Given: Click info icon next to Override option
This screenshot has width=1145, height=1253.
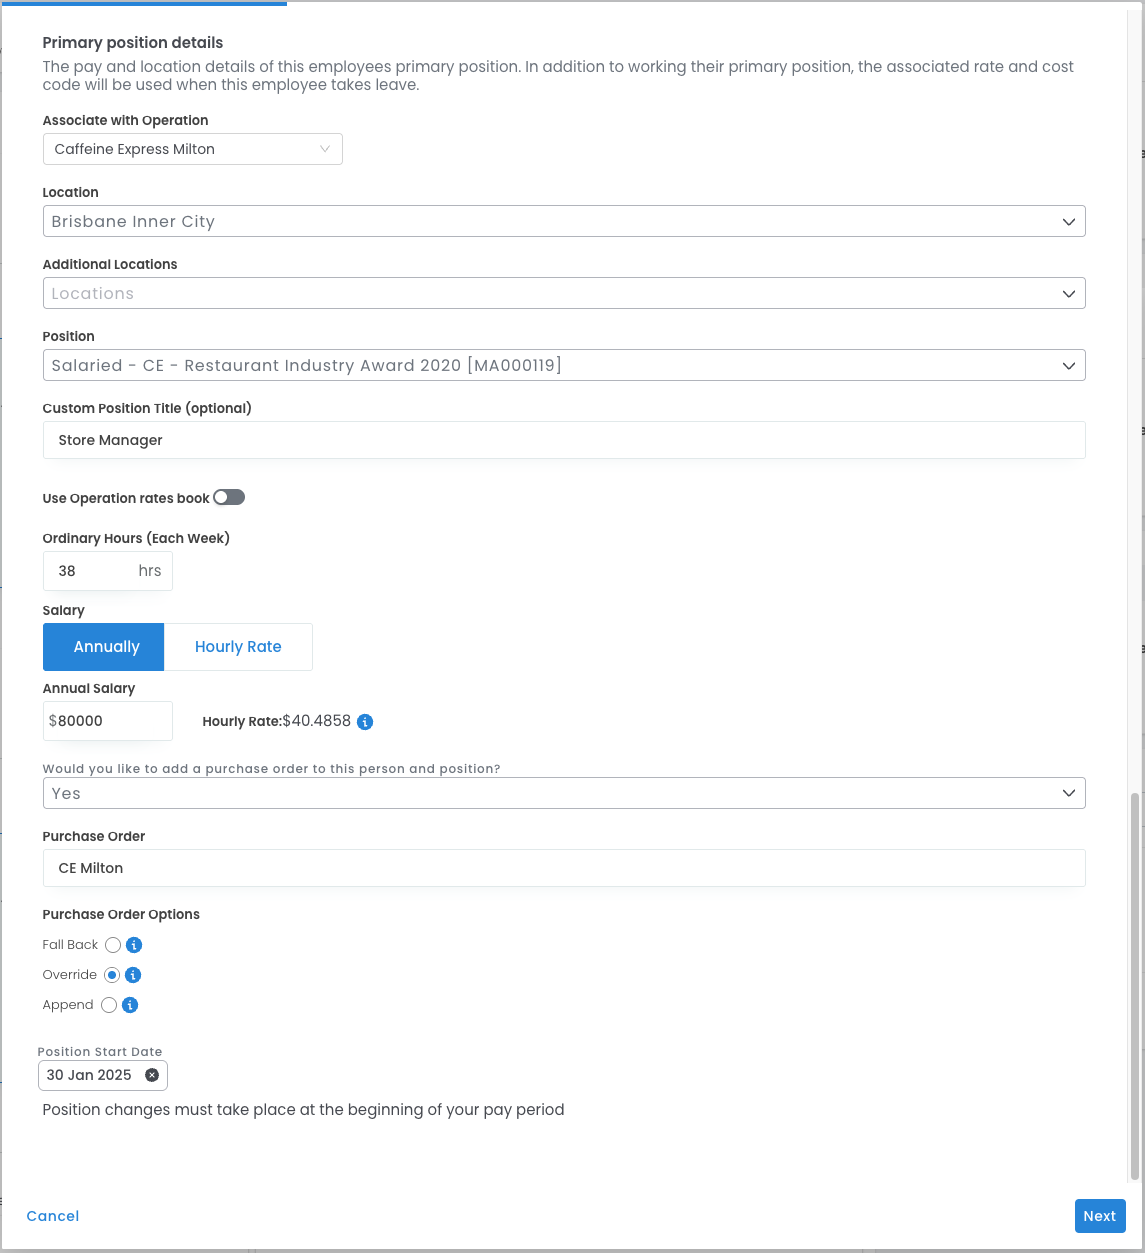Looking at the screenshot, I should [x=133, y=975].
